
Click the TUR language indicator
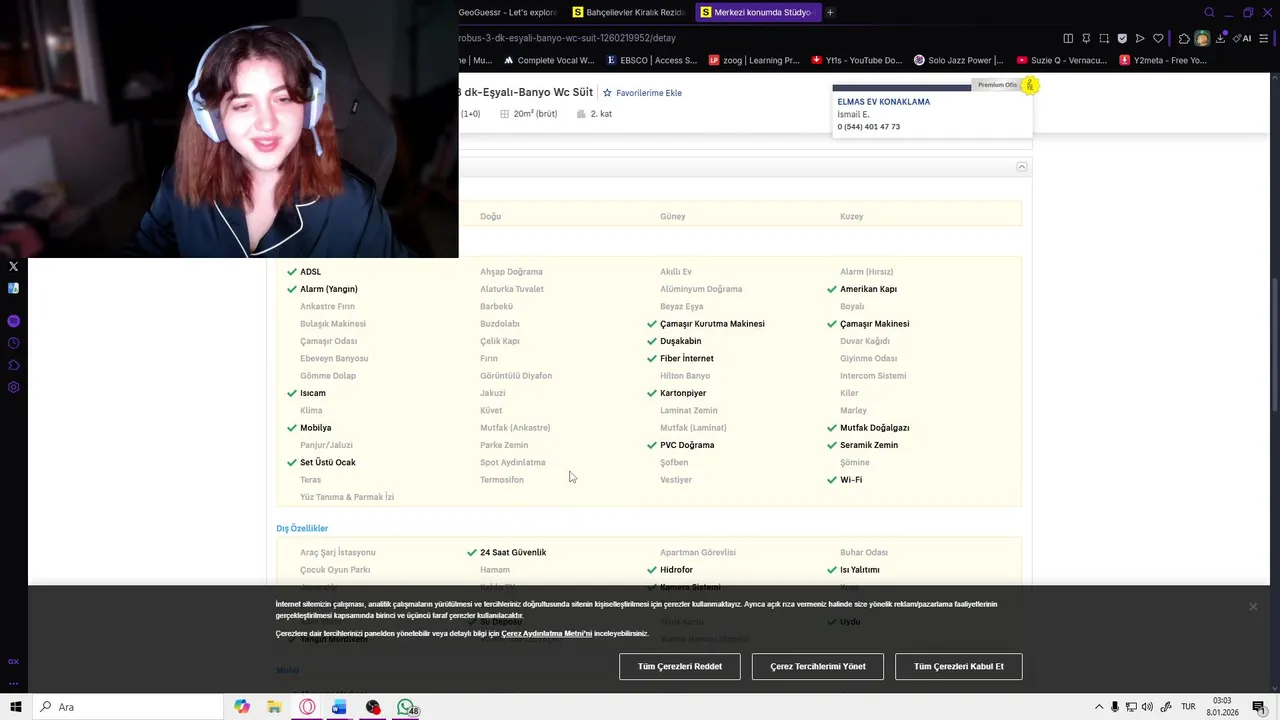1189,707
